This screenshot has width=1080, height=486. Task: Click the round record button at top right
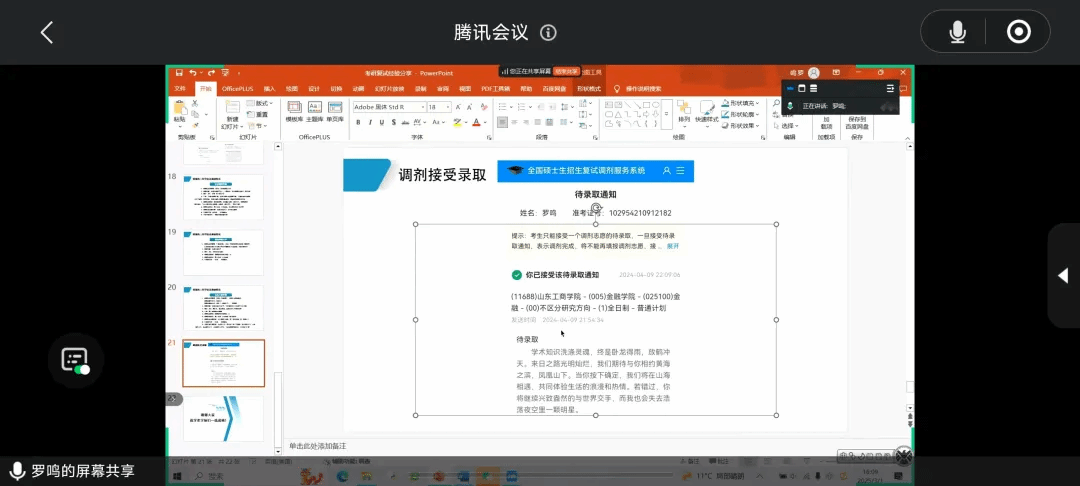(1018, 33)
